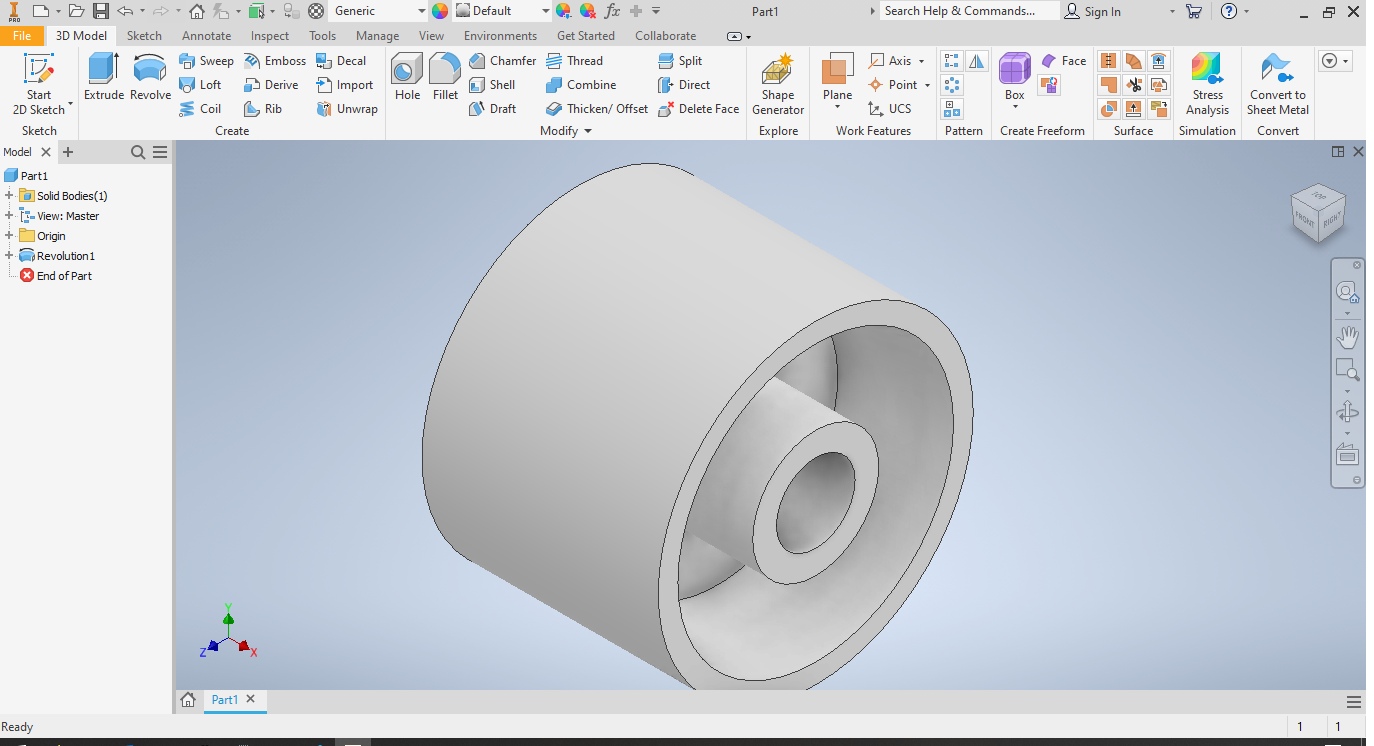The height and width of the screenshot is (746, 1374).
Task: Select the Emboss tool
Action: (275, 61)
